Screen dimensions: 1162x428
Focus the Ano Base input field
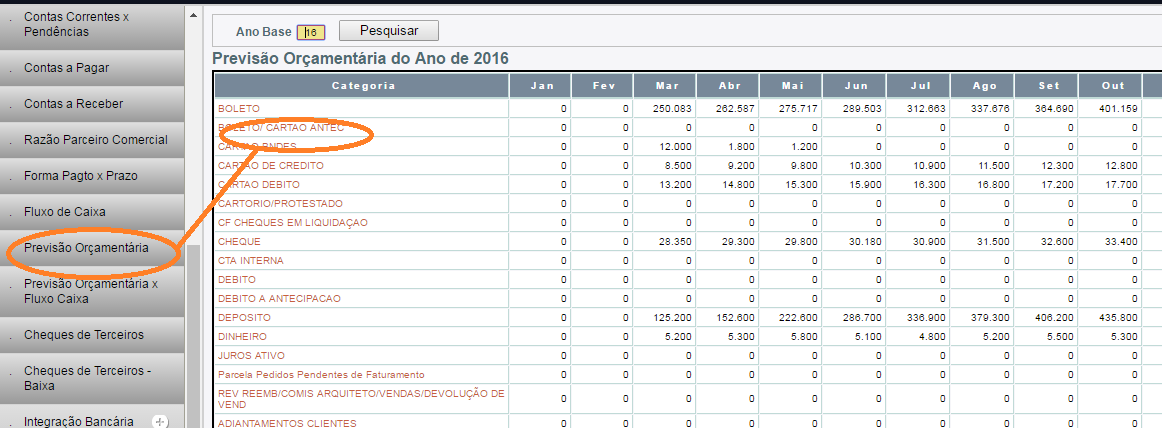tap(311, 32)
